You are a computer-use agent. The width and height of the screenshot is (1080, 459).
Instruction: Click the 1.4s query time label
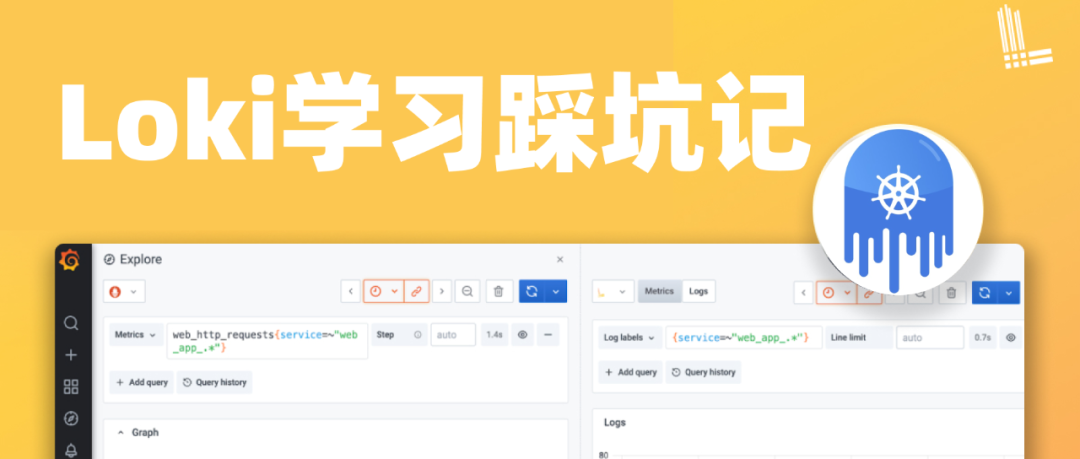pos(494,335)
